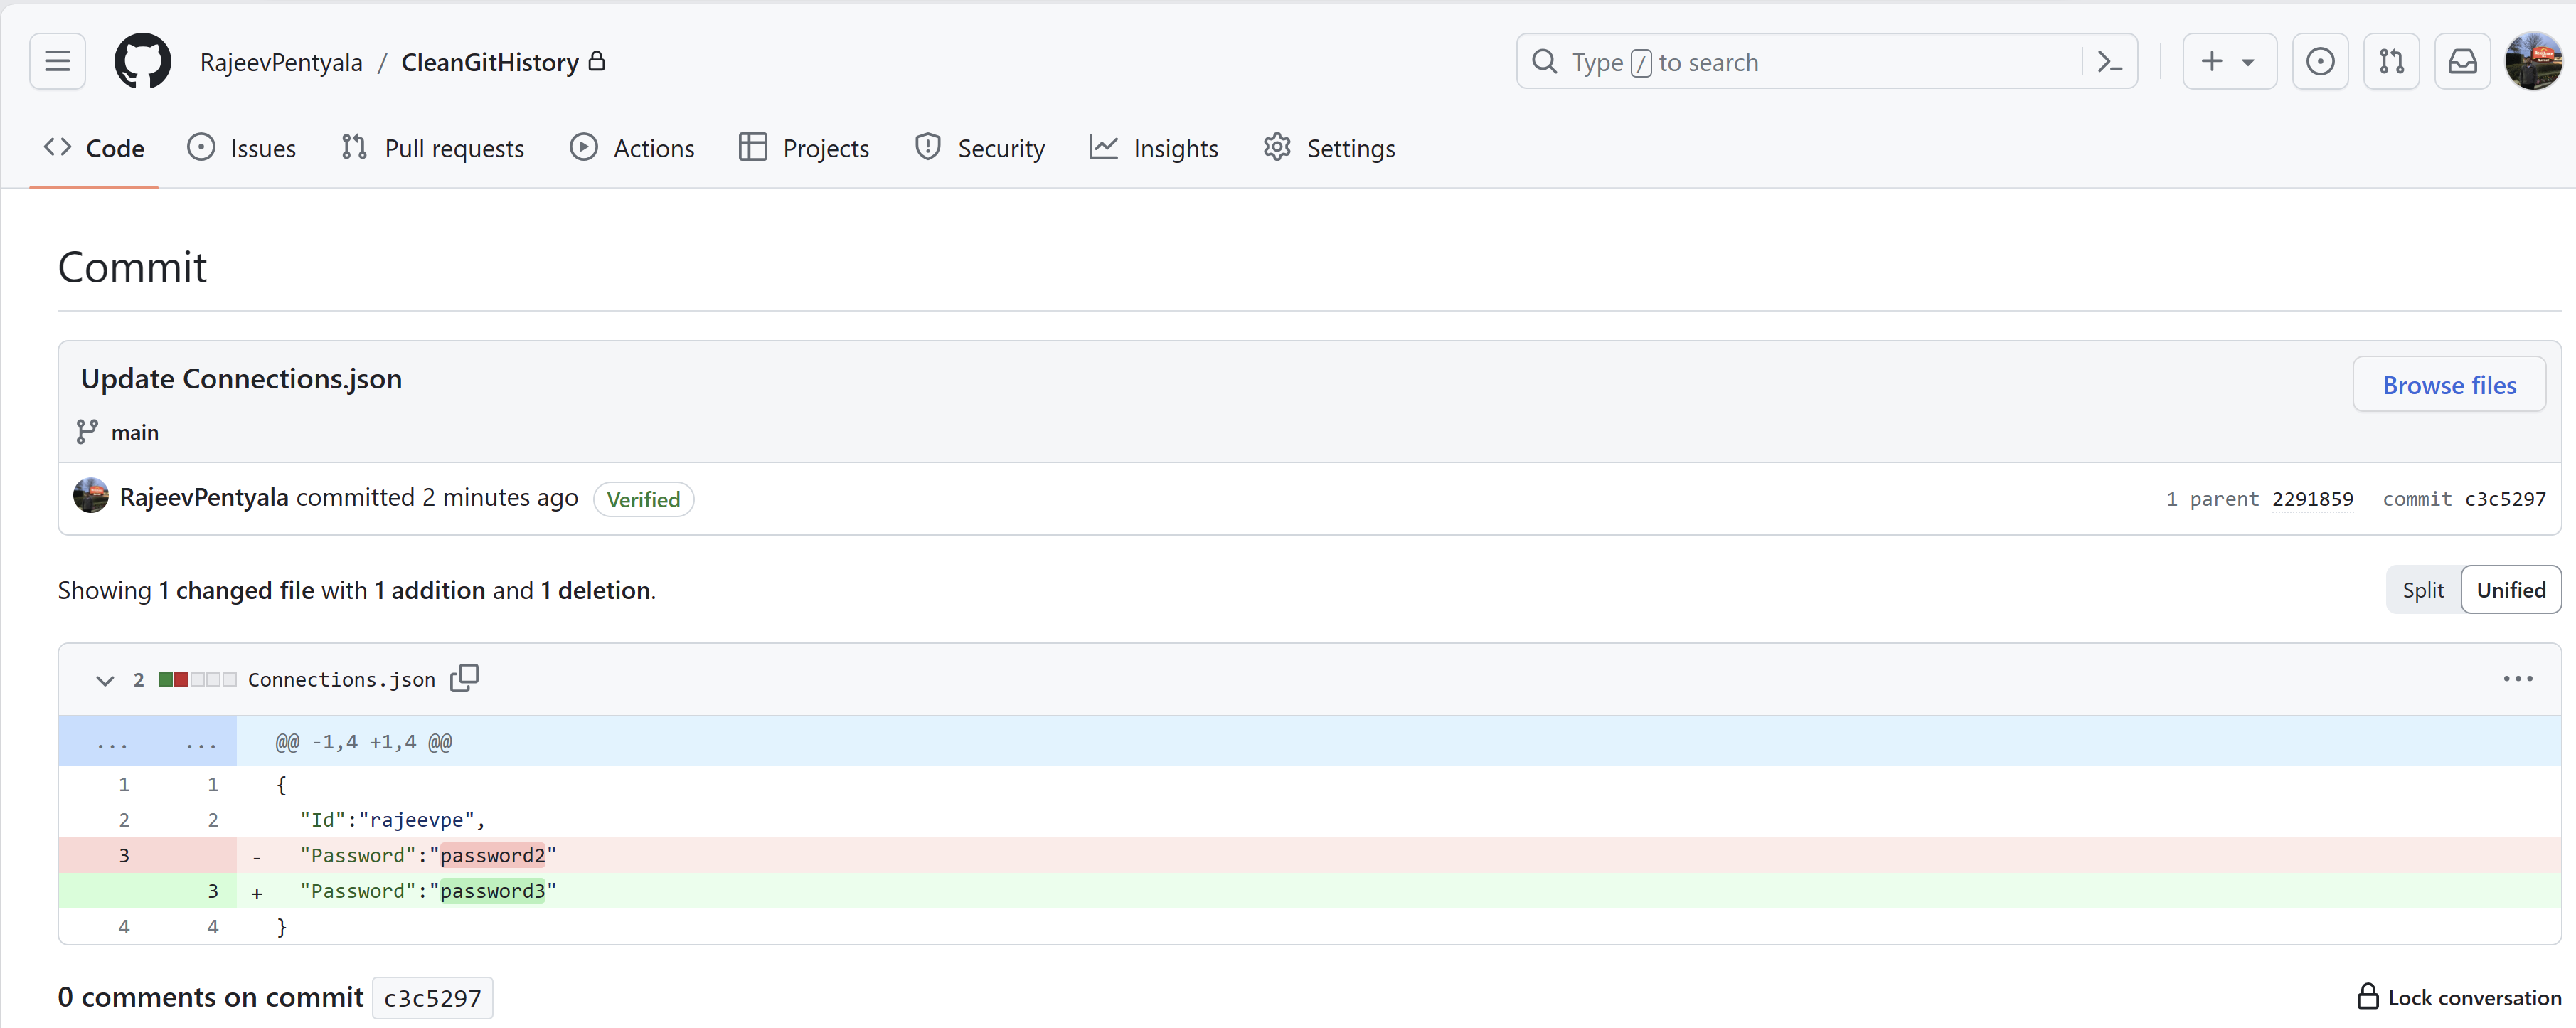Open the notifications inbox icon

(2462, 62)
